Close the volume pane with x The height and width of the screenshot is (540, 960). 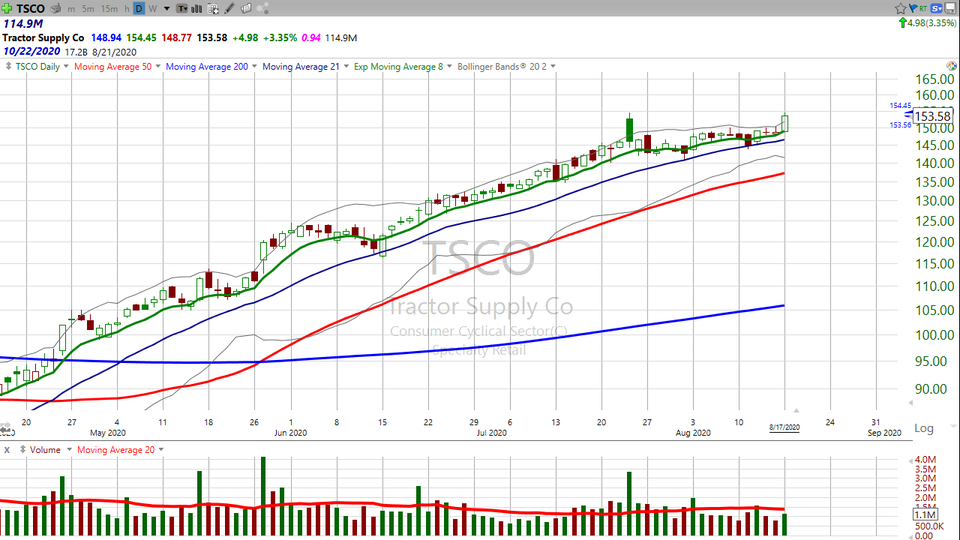point(7,450)
